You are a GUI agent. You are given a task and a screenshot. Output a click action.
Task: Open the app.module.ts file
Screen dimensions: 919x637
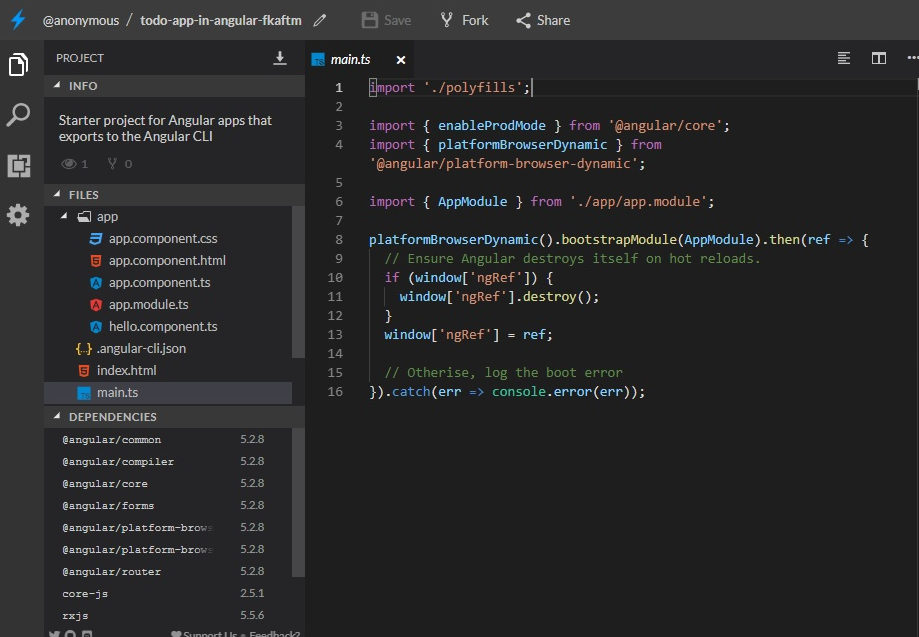tap(149, 304)
